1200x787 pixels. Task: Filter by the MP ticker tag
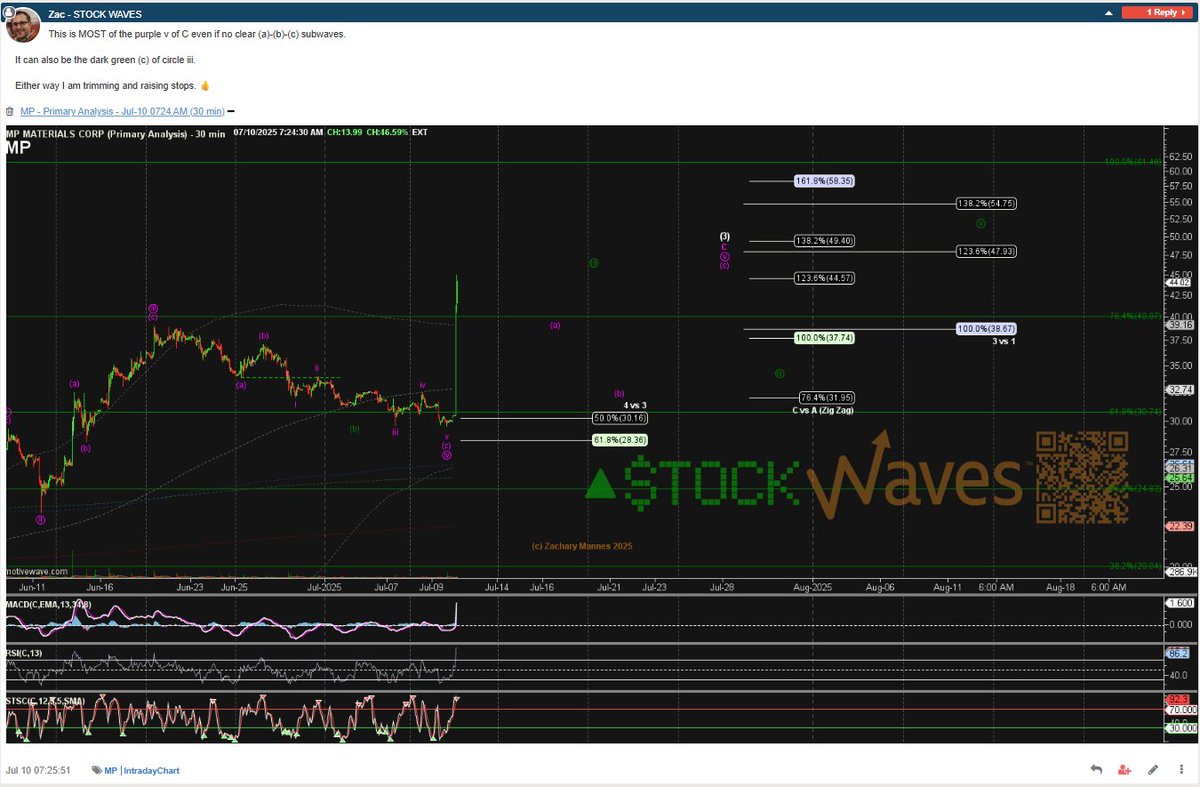point(111,771)
